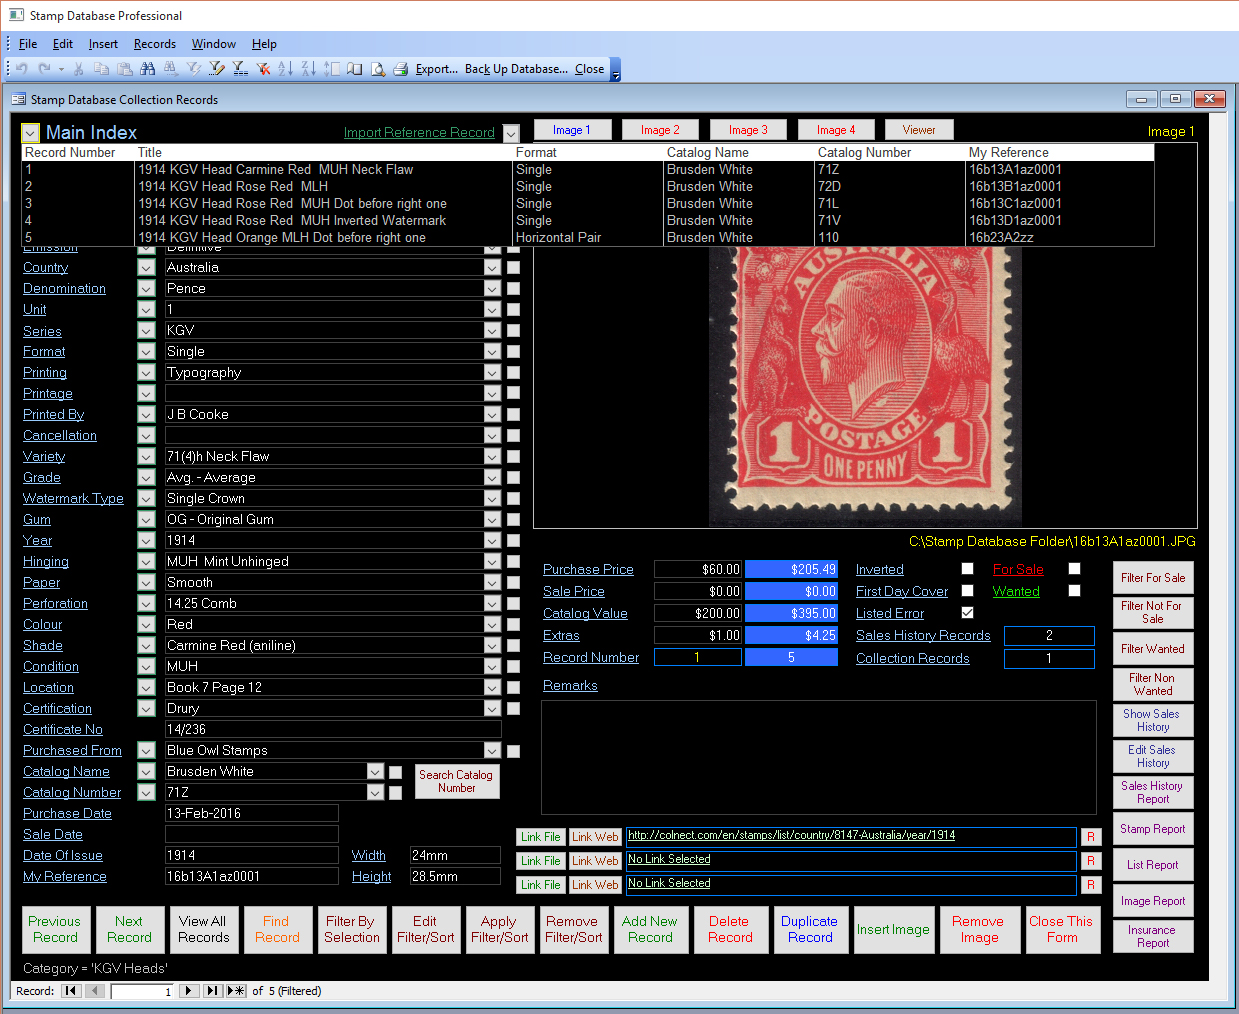Tick the white box beside Catalog Name
The height and width of the screenshot is (1014, 1239).
click(x=395, y=772)
